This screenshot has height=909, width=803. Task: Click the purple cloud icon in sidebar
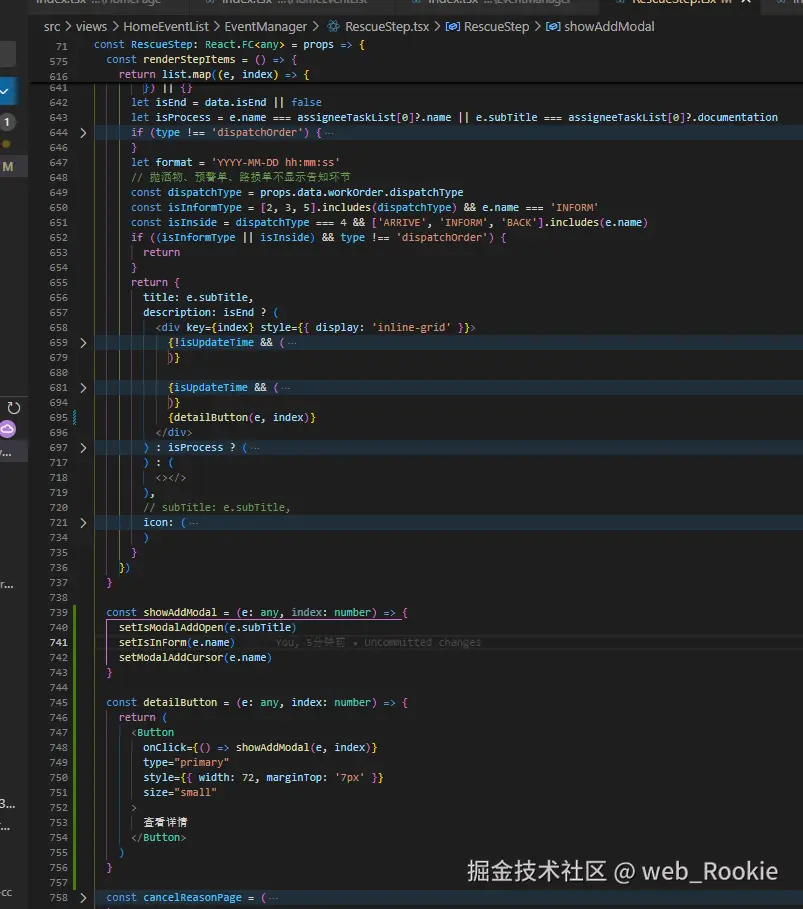[x=8, y=429]
